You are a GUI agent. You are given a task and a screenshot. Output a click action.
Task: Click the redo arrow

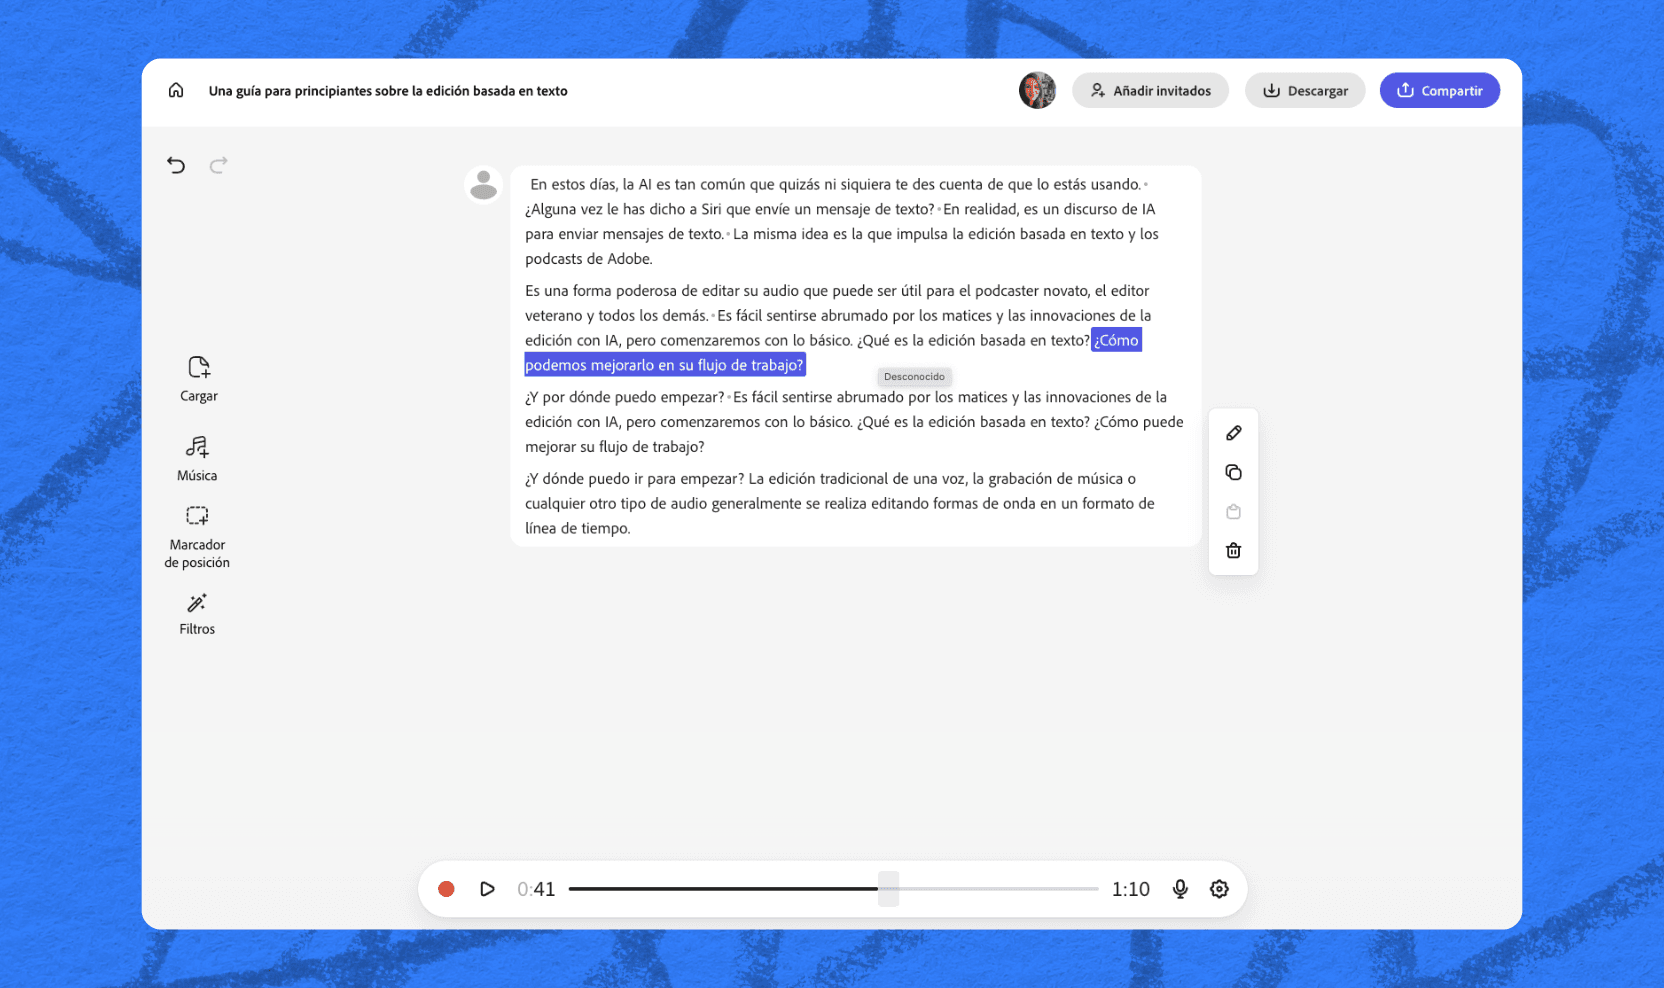[x=218, y=165]
